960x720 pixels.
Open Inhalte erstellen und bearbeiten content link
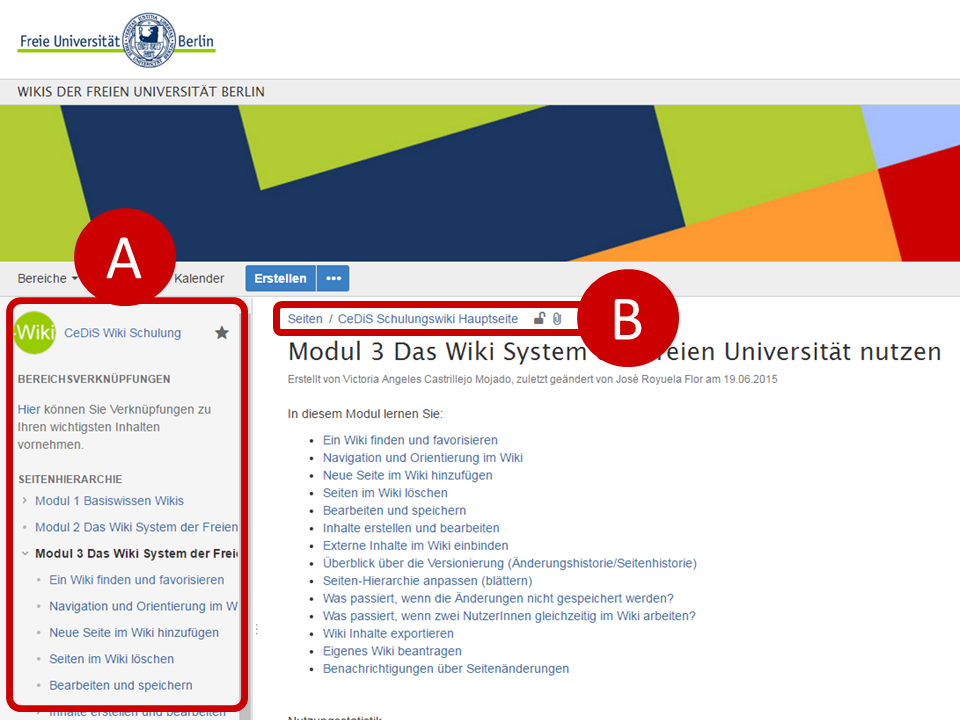tap(411, 528)
